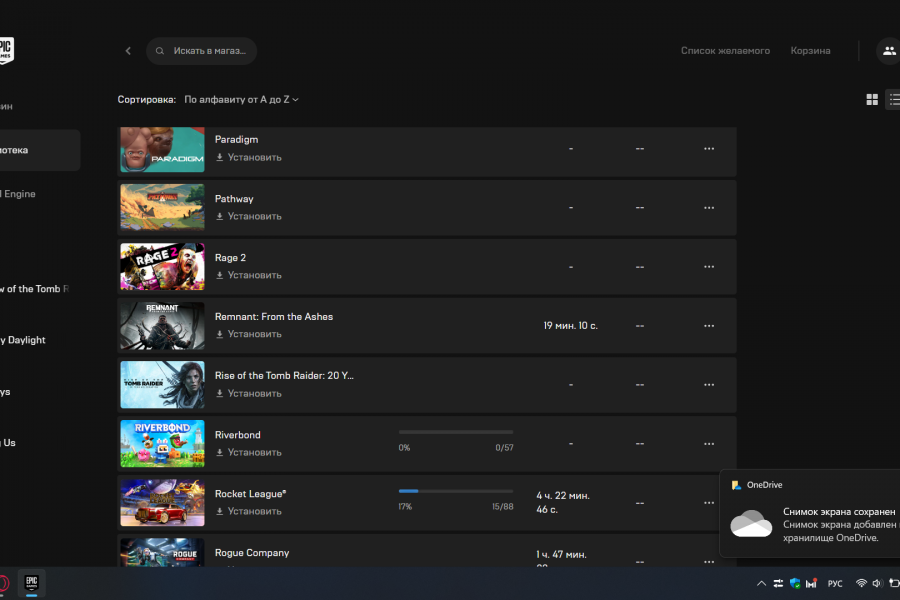
Task: Show hidden tray icons with the taskbar chevron
Action: click(761, 583)
